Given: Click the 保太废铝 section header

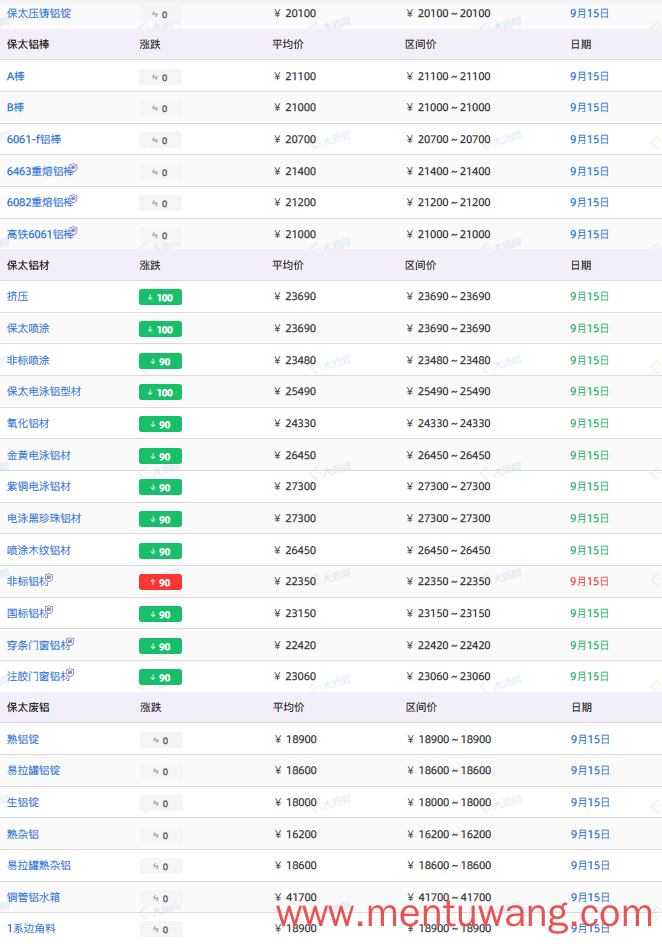Looking at the screenshot, I should pyautogui.click(x=28, y=707).
